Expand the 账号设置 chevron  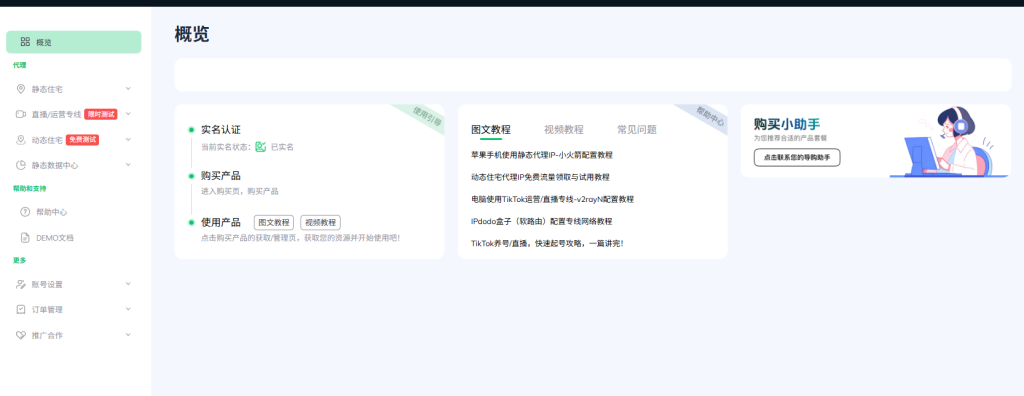click(128, 284)
